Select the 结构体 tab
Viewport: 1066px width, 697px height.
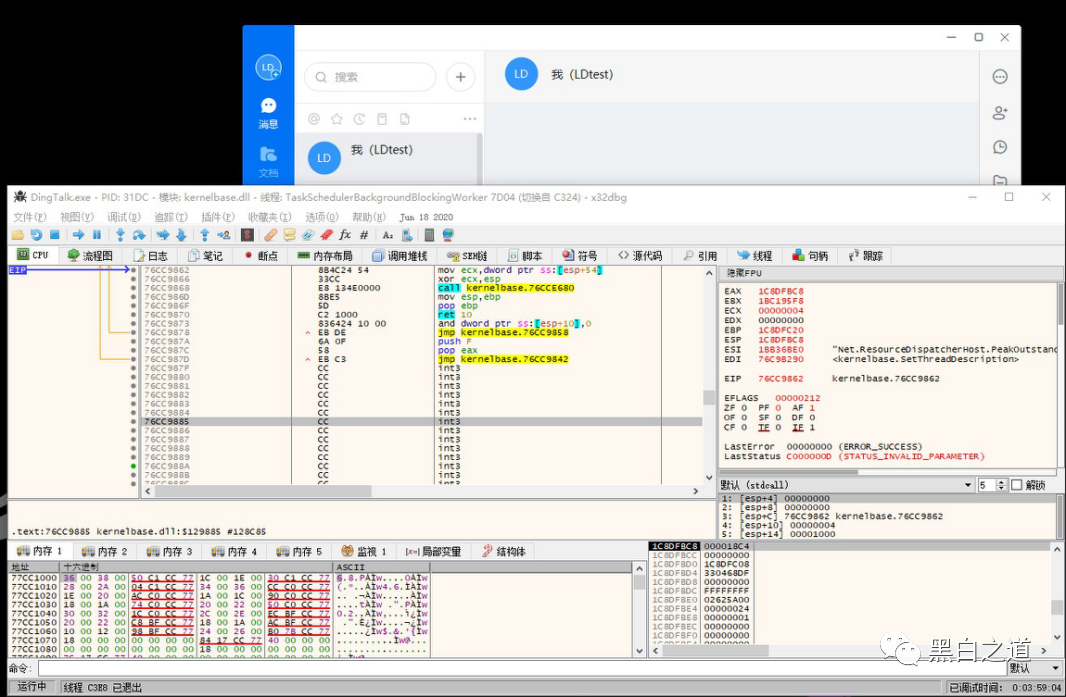tap(504, 551)
